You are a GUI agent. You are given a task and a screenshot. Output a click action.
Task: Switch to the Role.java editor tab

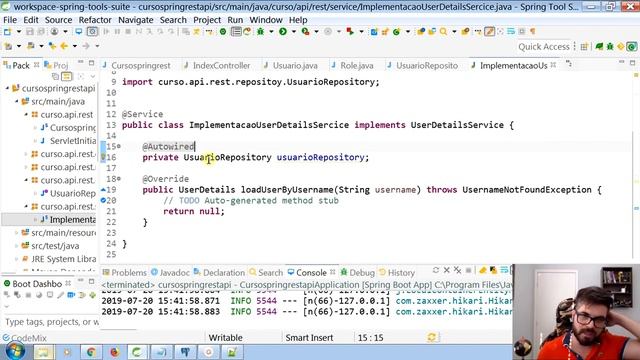pos(353,65)
